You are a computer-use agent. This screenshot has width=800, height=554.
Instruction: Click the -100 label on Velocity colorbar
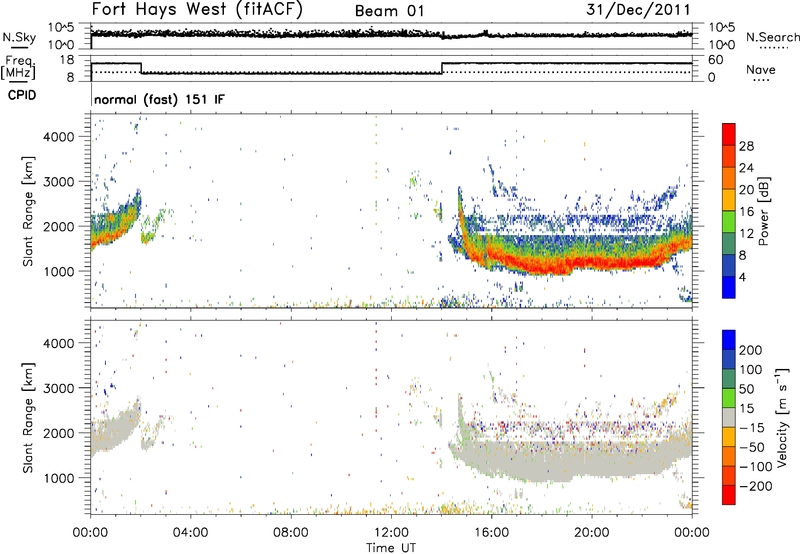point(756,467)
